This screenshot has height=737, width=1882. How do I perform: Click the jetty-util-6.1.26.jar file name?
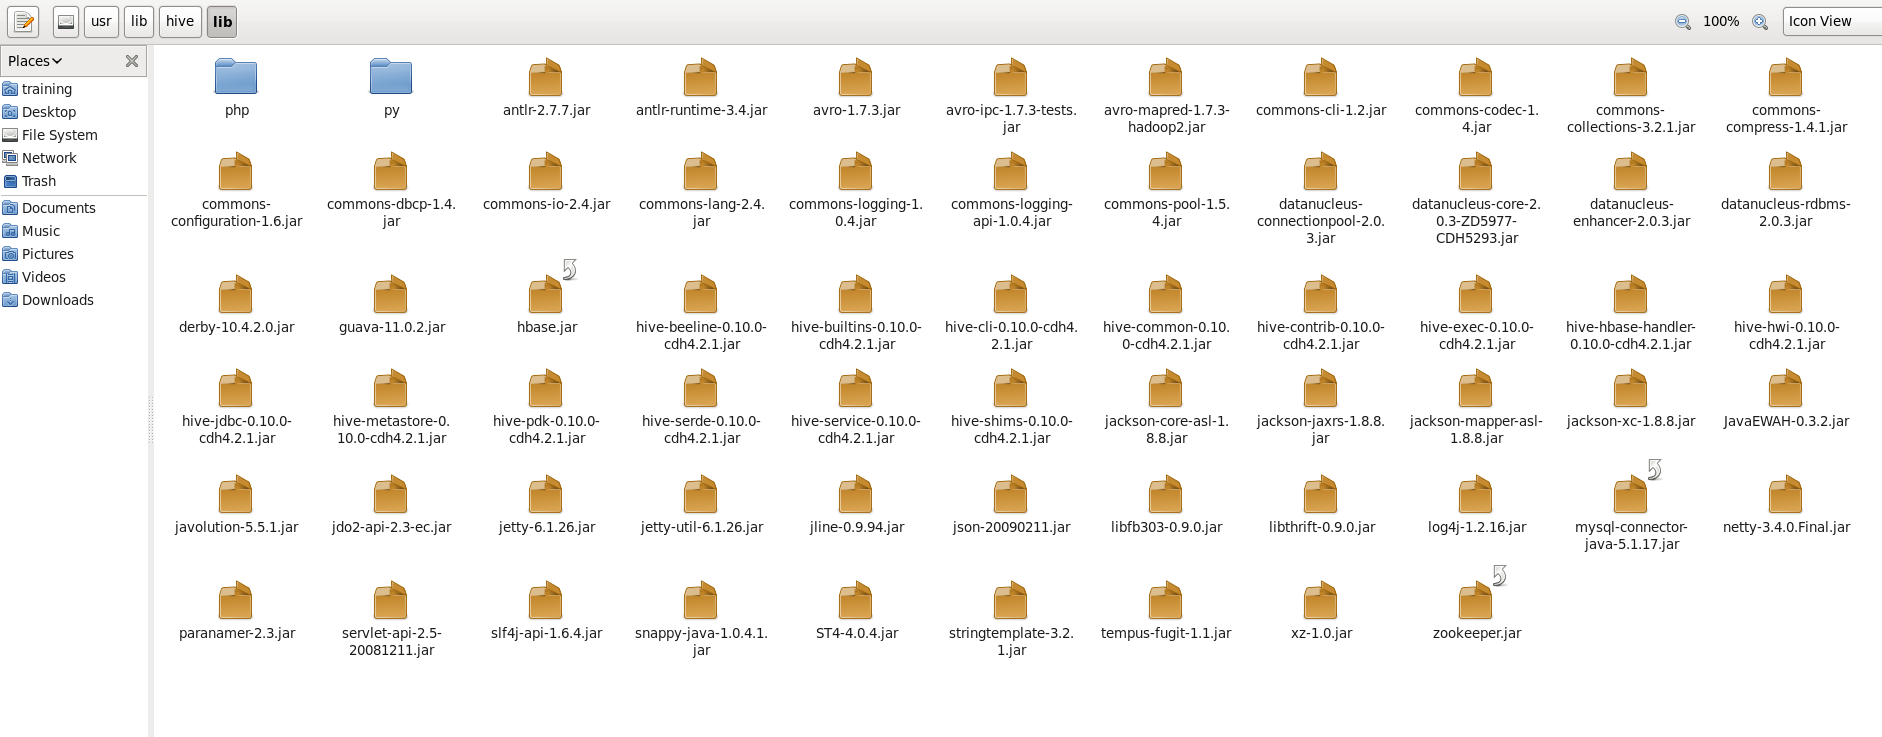[x=701, y=527]
